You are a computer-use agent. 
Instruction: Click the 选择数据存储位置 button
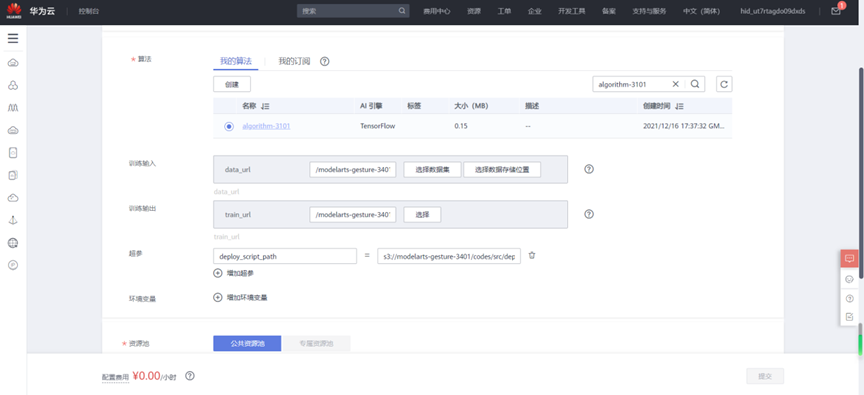[x=502, y=170]
